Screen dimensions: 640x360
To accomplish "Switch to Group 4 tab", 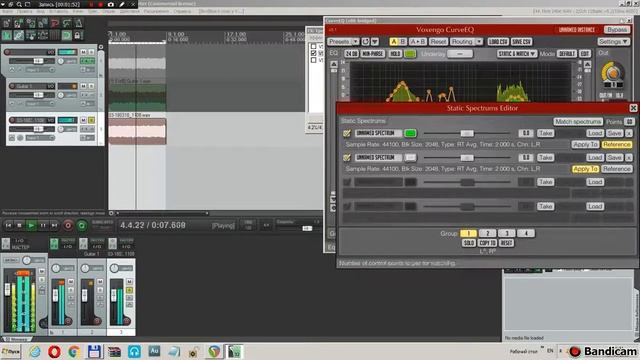I will pyautogui.click(x=526, y=233).
